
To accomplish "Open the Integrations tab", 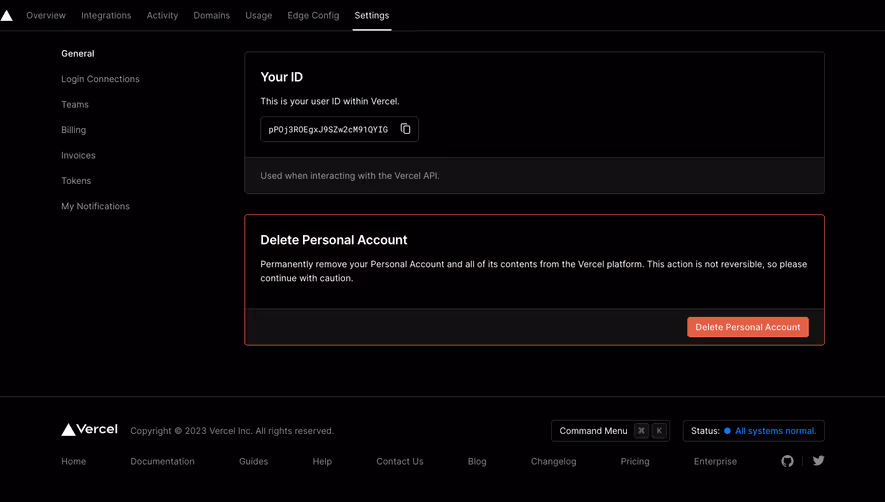I will (106, 15).
